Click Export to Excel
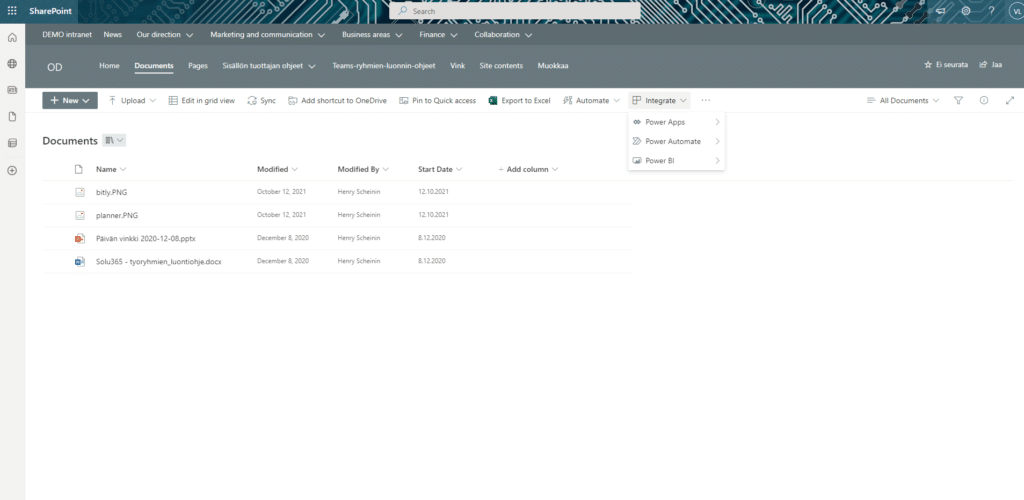 tap(519, 101)
